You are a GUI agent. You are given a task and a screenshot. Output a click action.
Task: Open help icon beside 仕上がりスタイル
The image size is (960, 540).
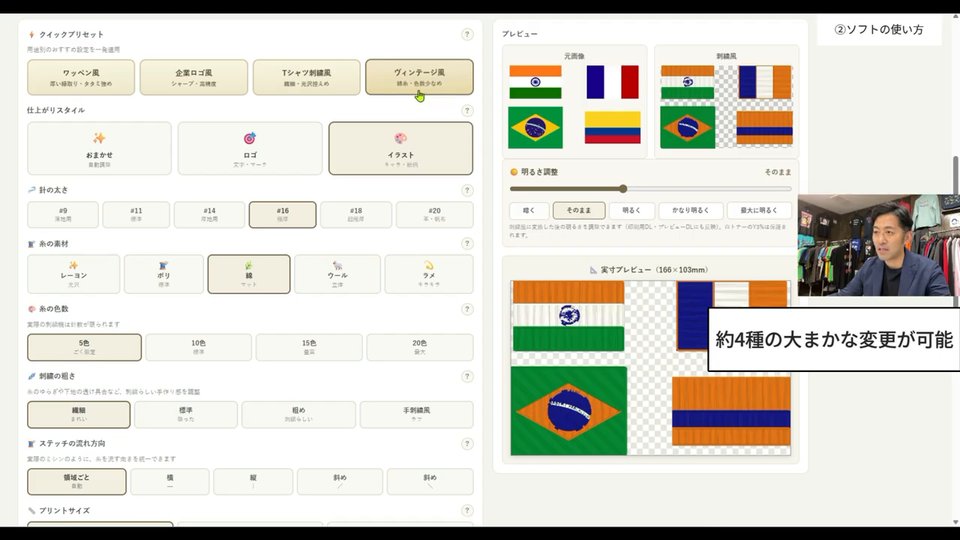pos(467,110)
